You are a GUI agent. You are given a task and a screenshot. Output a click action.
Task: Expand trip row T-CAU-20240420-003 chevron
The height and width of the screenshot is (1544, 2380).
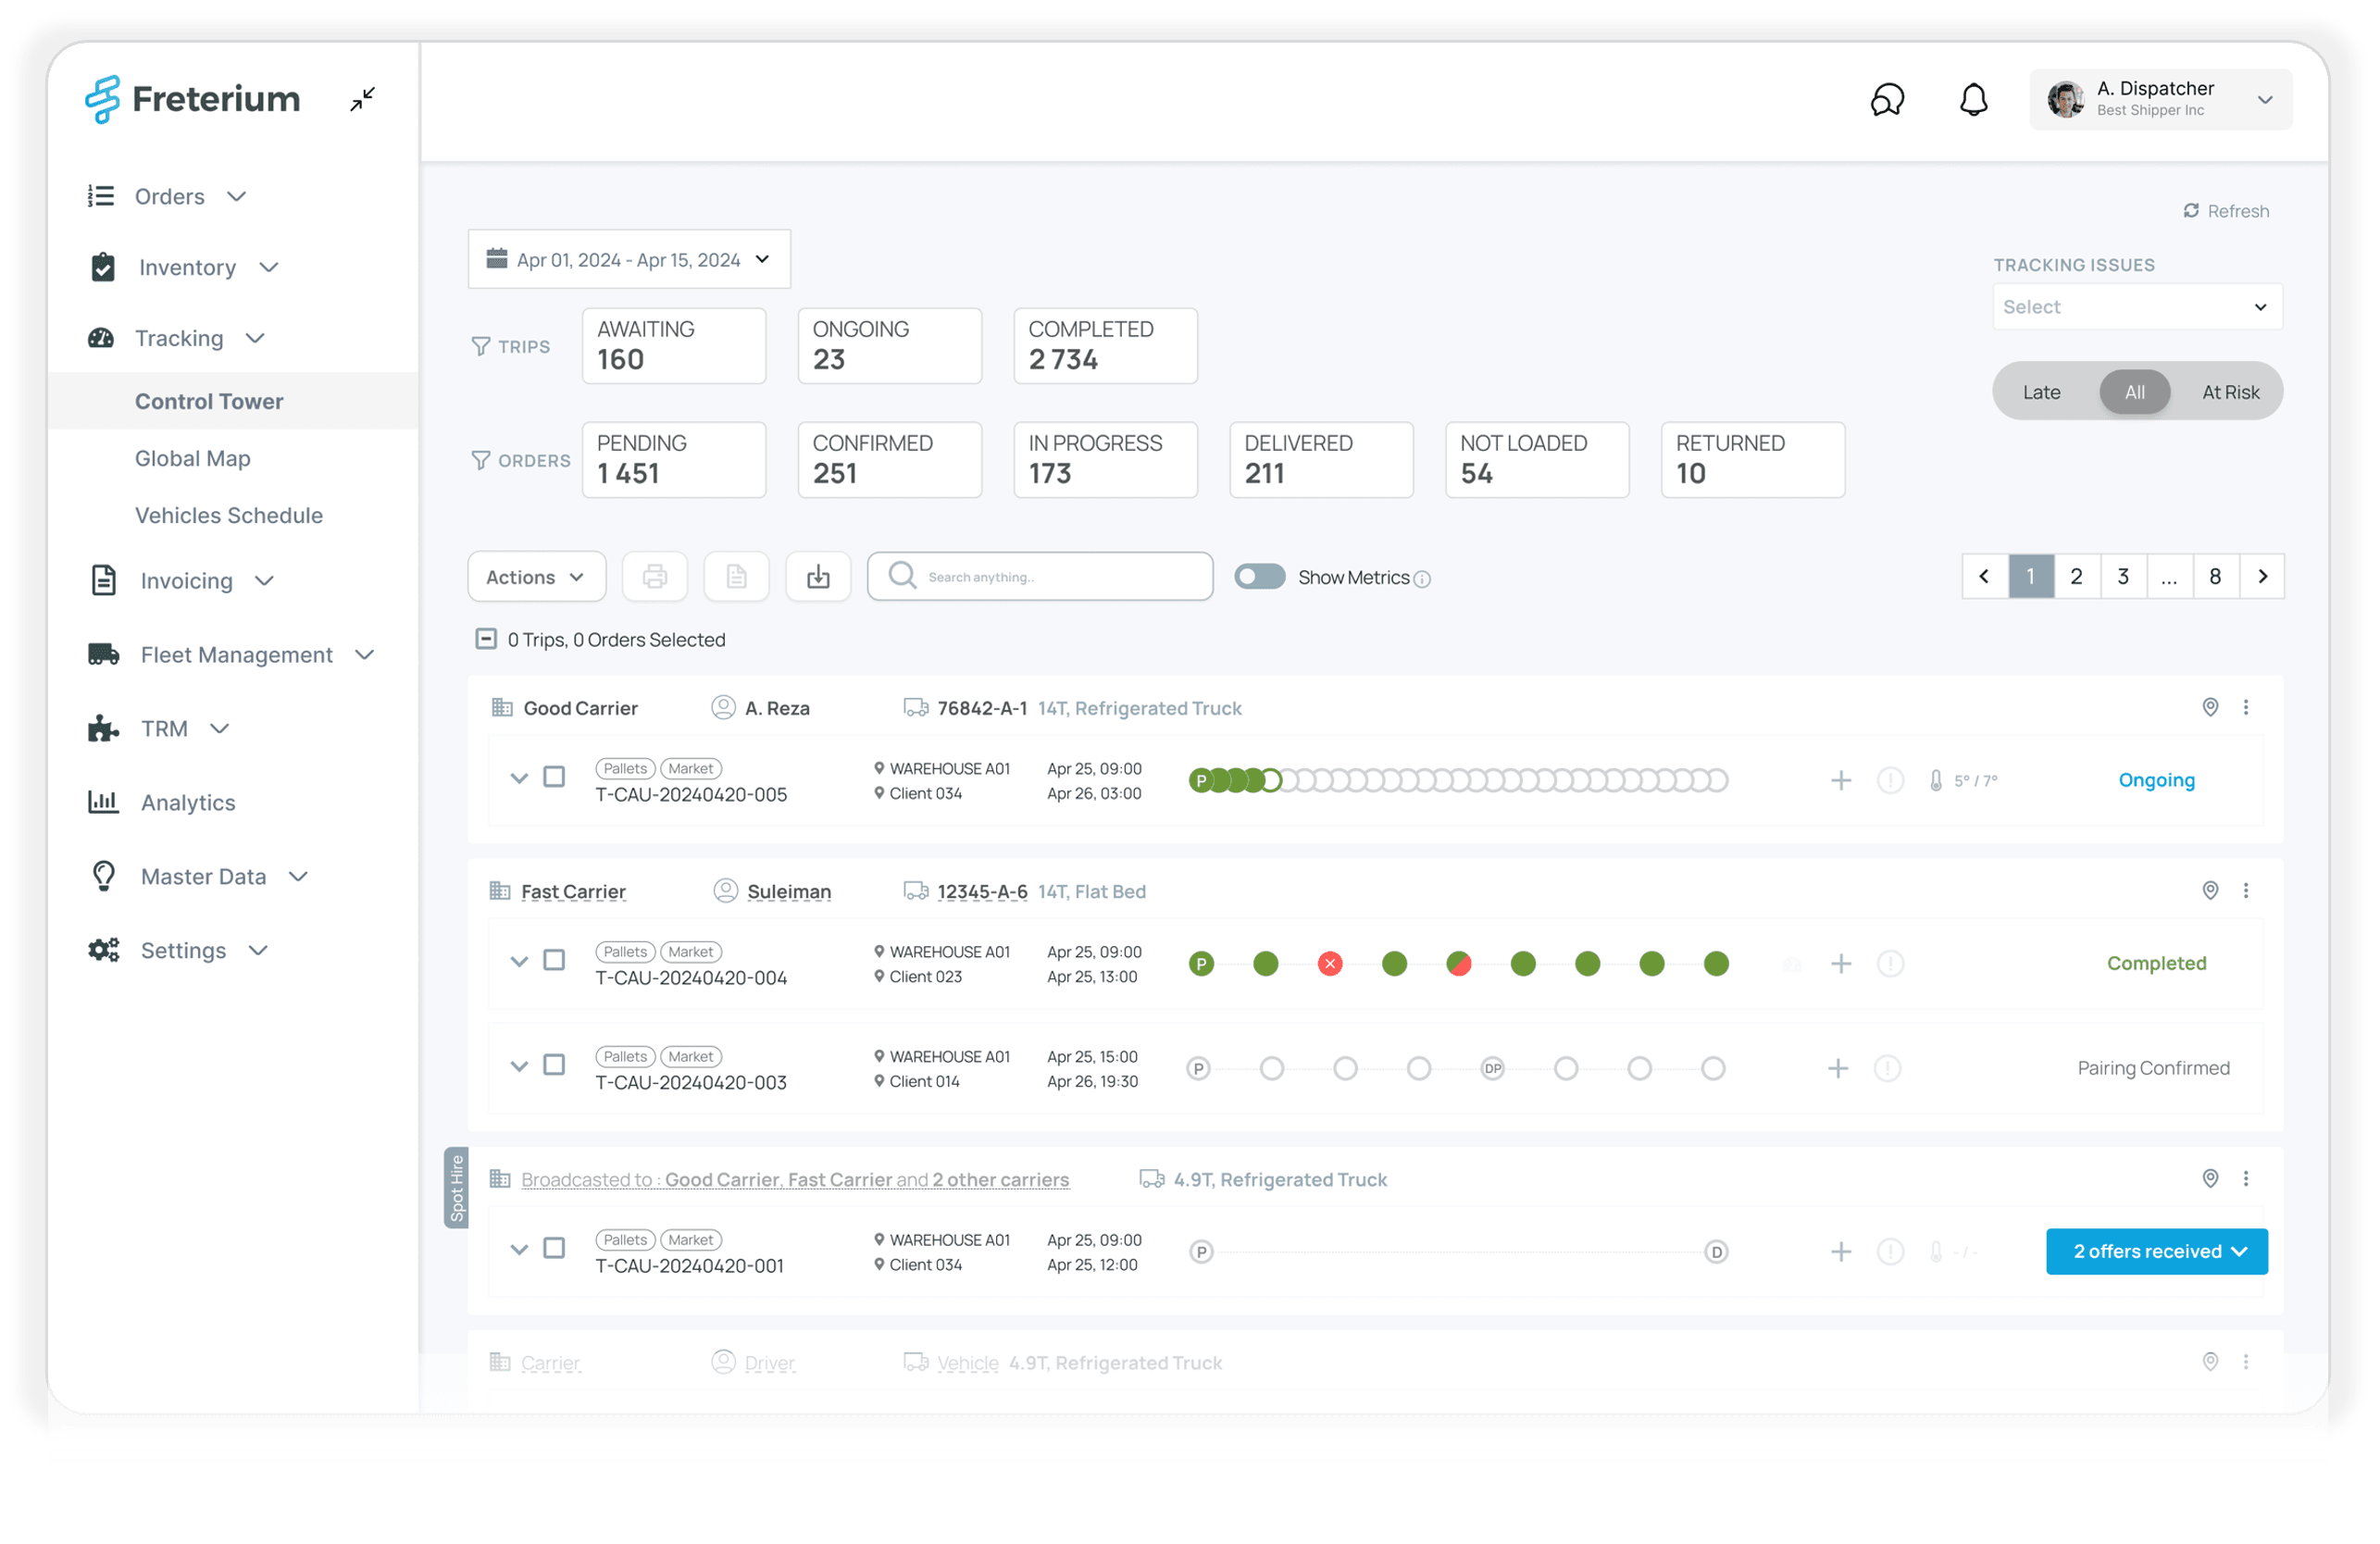point(518,1066)
